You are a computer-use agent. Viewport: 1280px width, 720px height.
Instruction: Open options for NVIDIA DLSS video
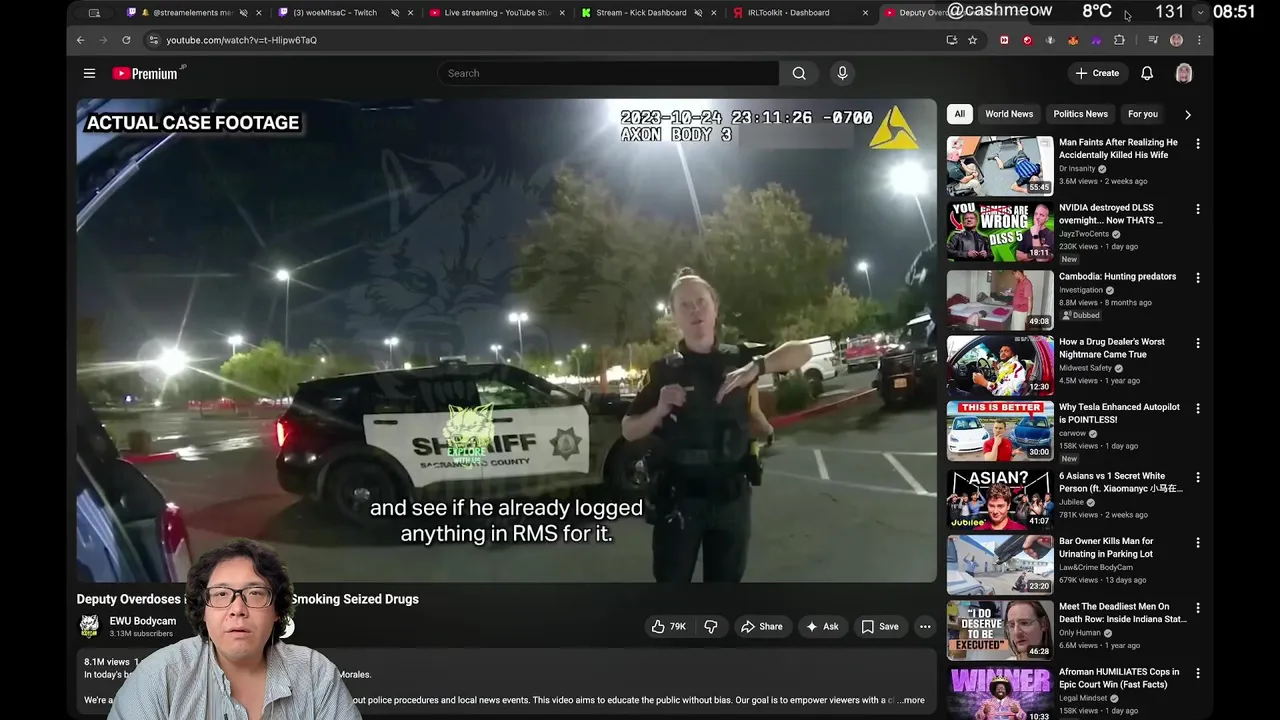1197,209
